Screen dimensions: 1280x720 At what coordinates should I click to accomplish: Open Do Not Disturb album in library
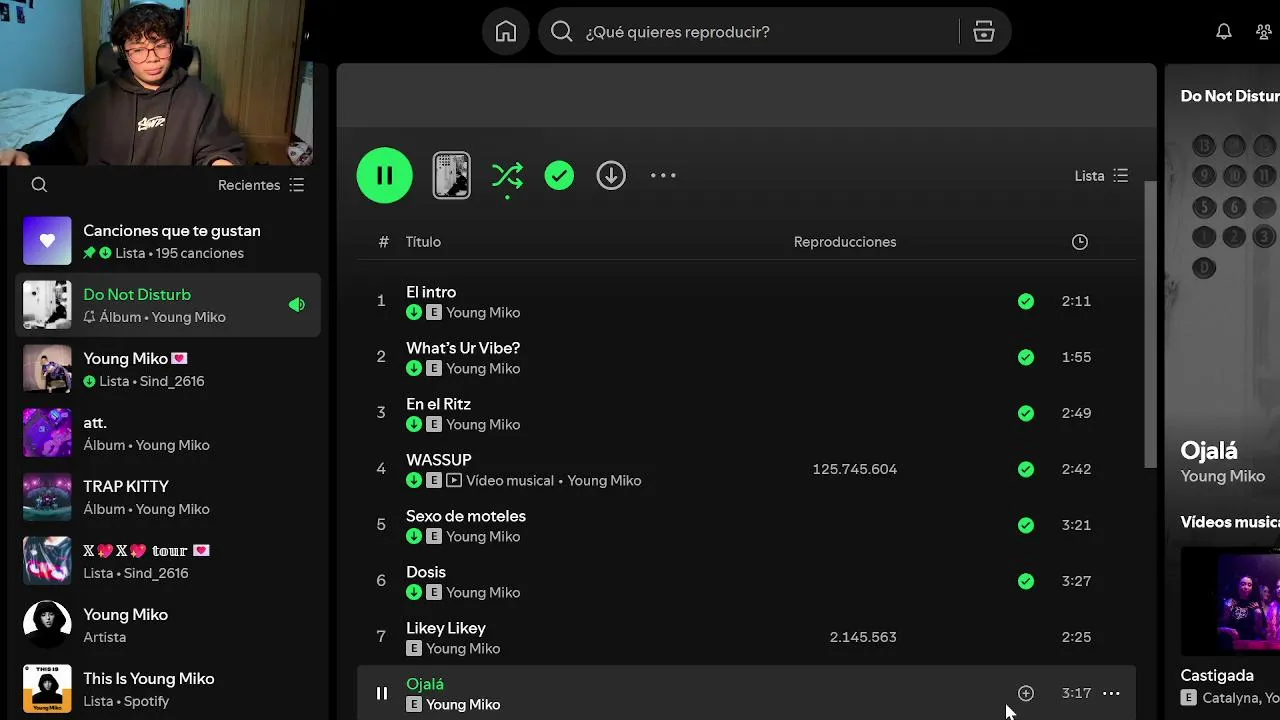point(168,305)
